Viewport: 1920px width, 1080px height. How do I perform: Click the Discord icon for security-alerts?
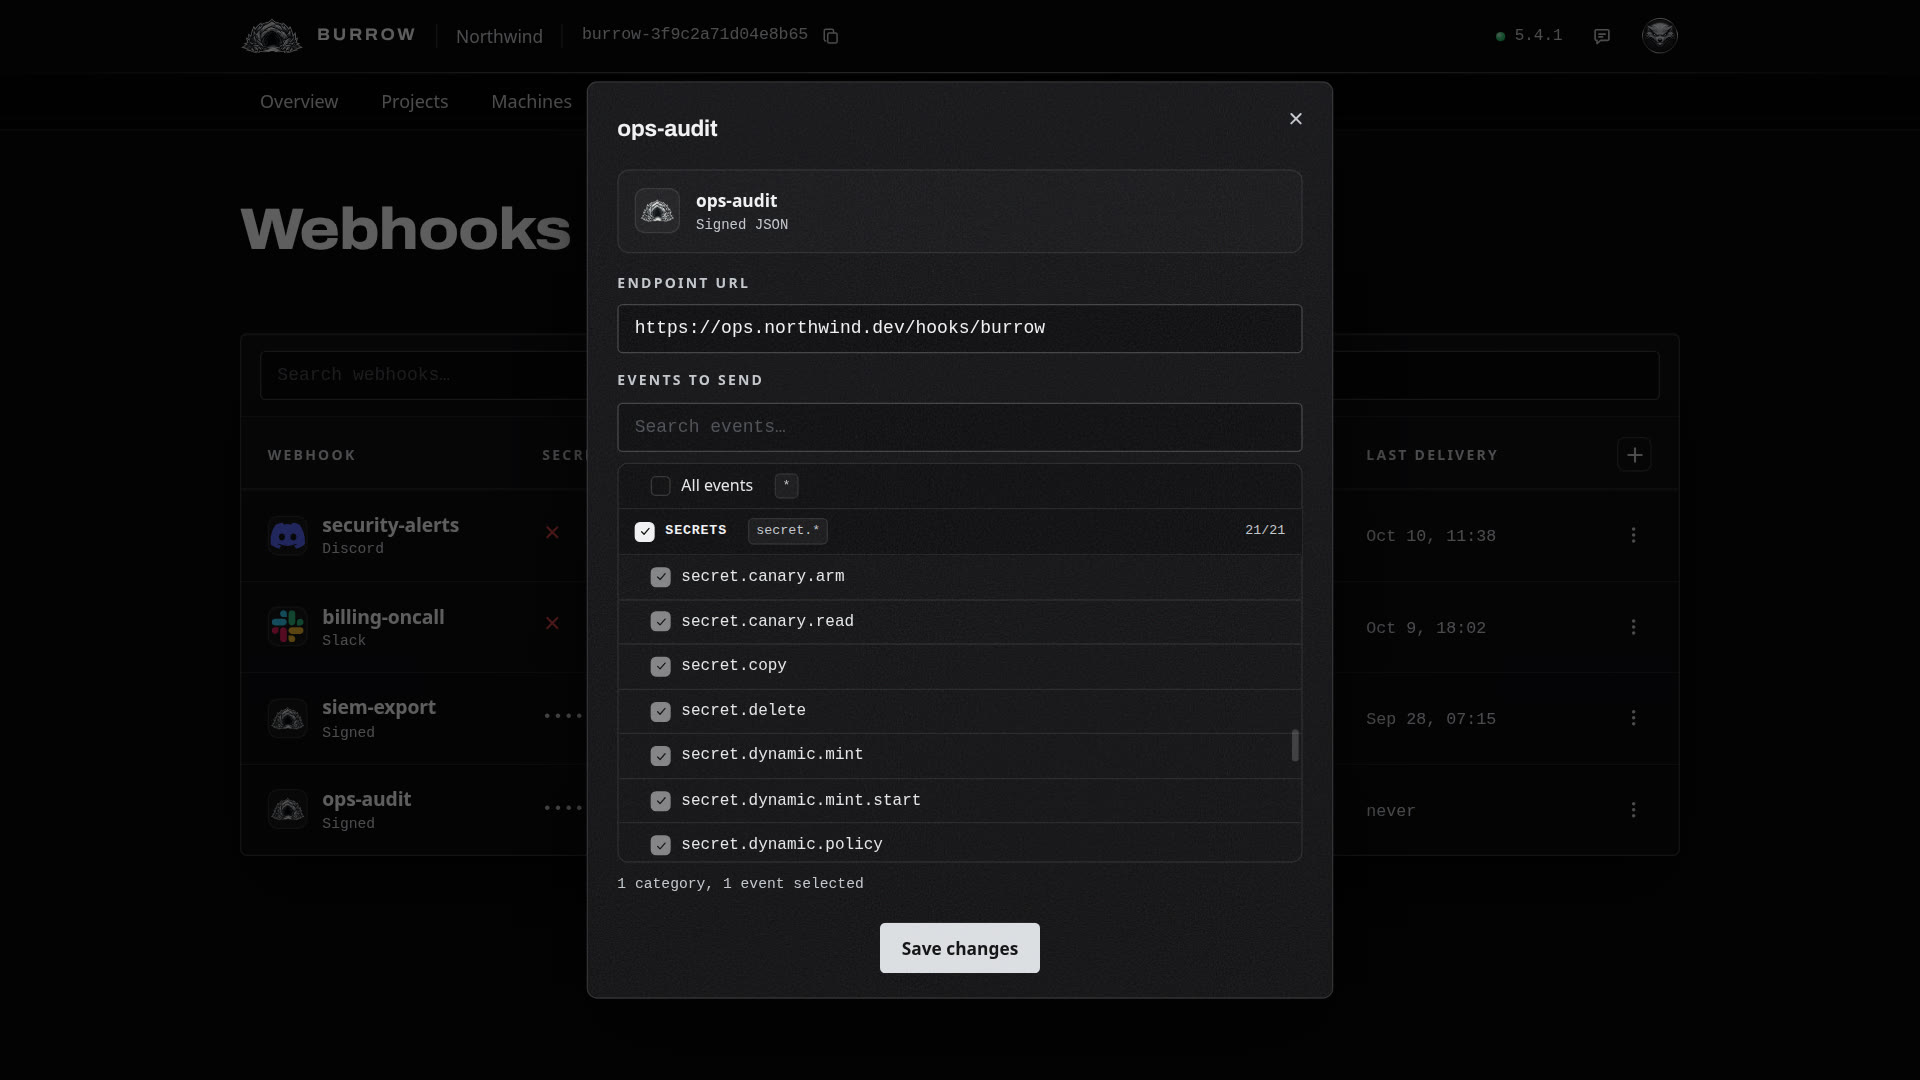tap(287, 536)
